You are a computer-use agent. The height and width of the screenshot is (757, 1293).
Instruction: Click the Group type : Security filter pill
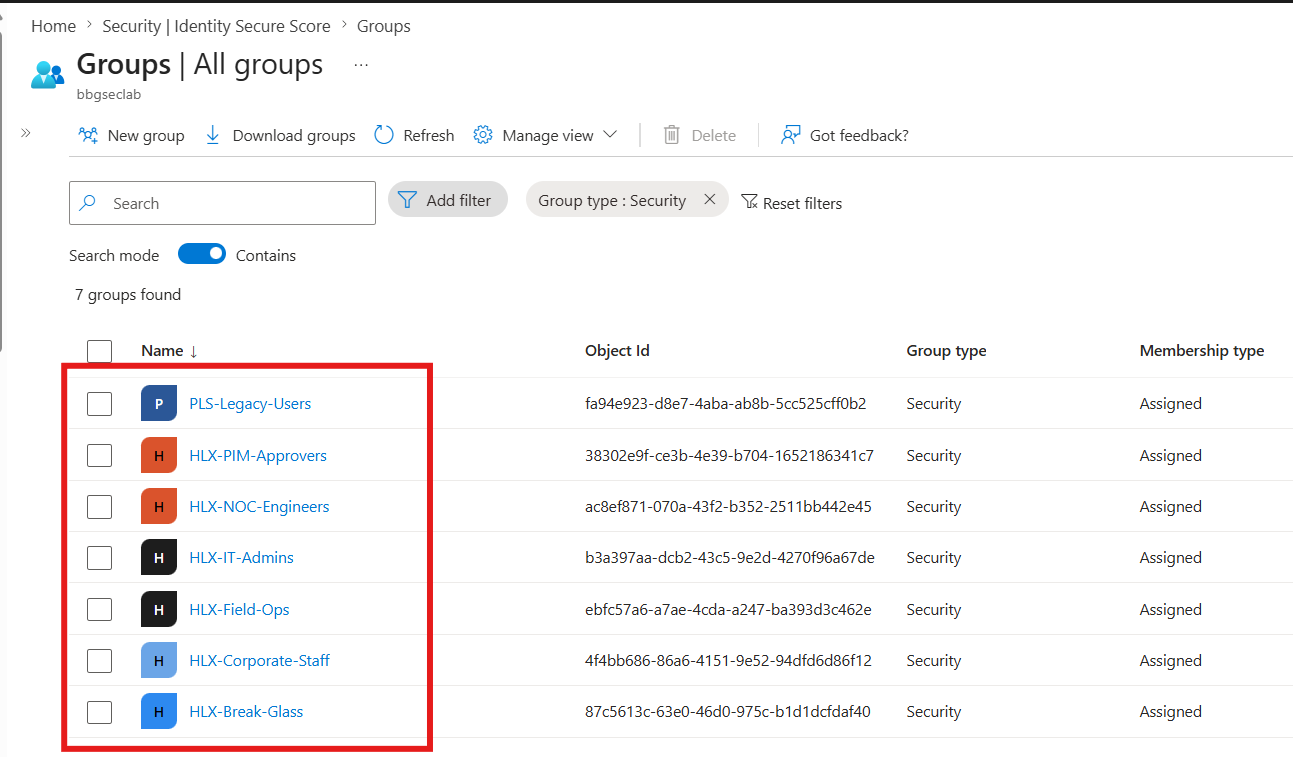(x=628, y=200)
